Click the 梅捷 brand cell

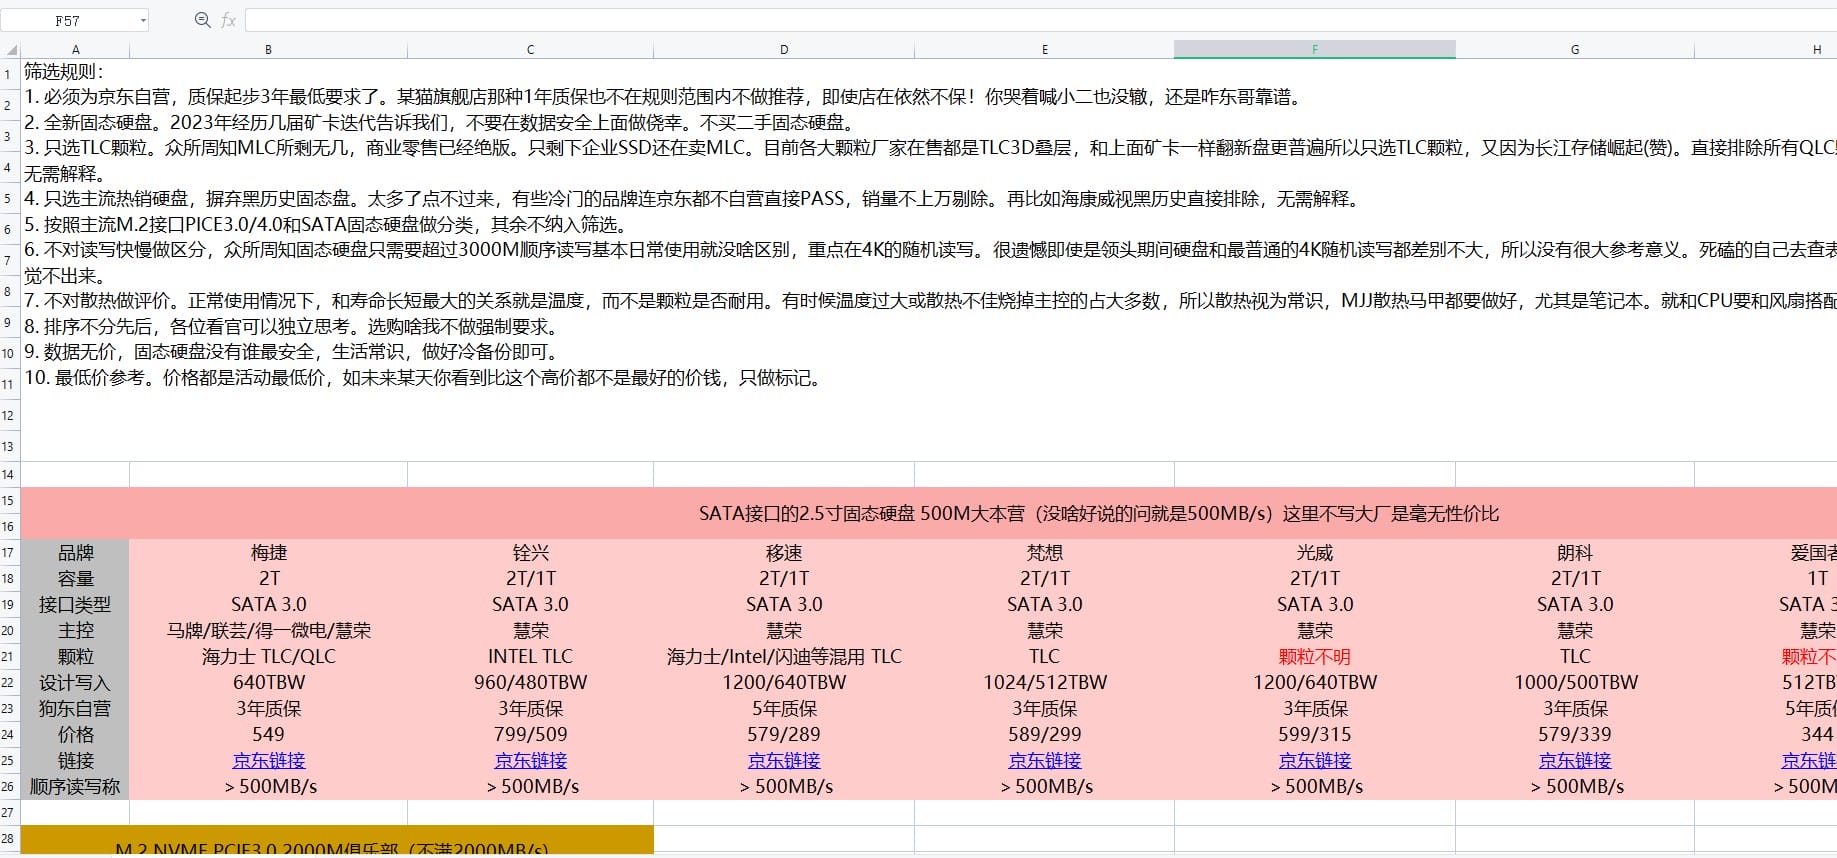[x=268, y=552]
